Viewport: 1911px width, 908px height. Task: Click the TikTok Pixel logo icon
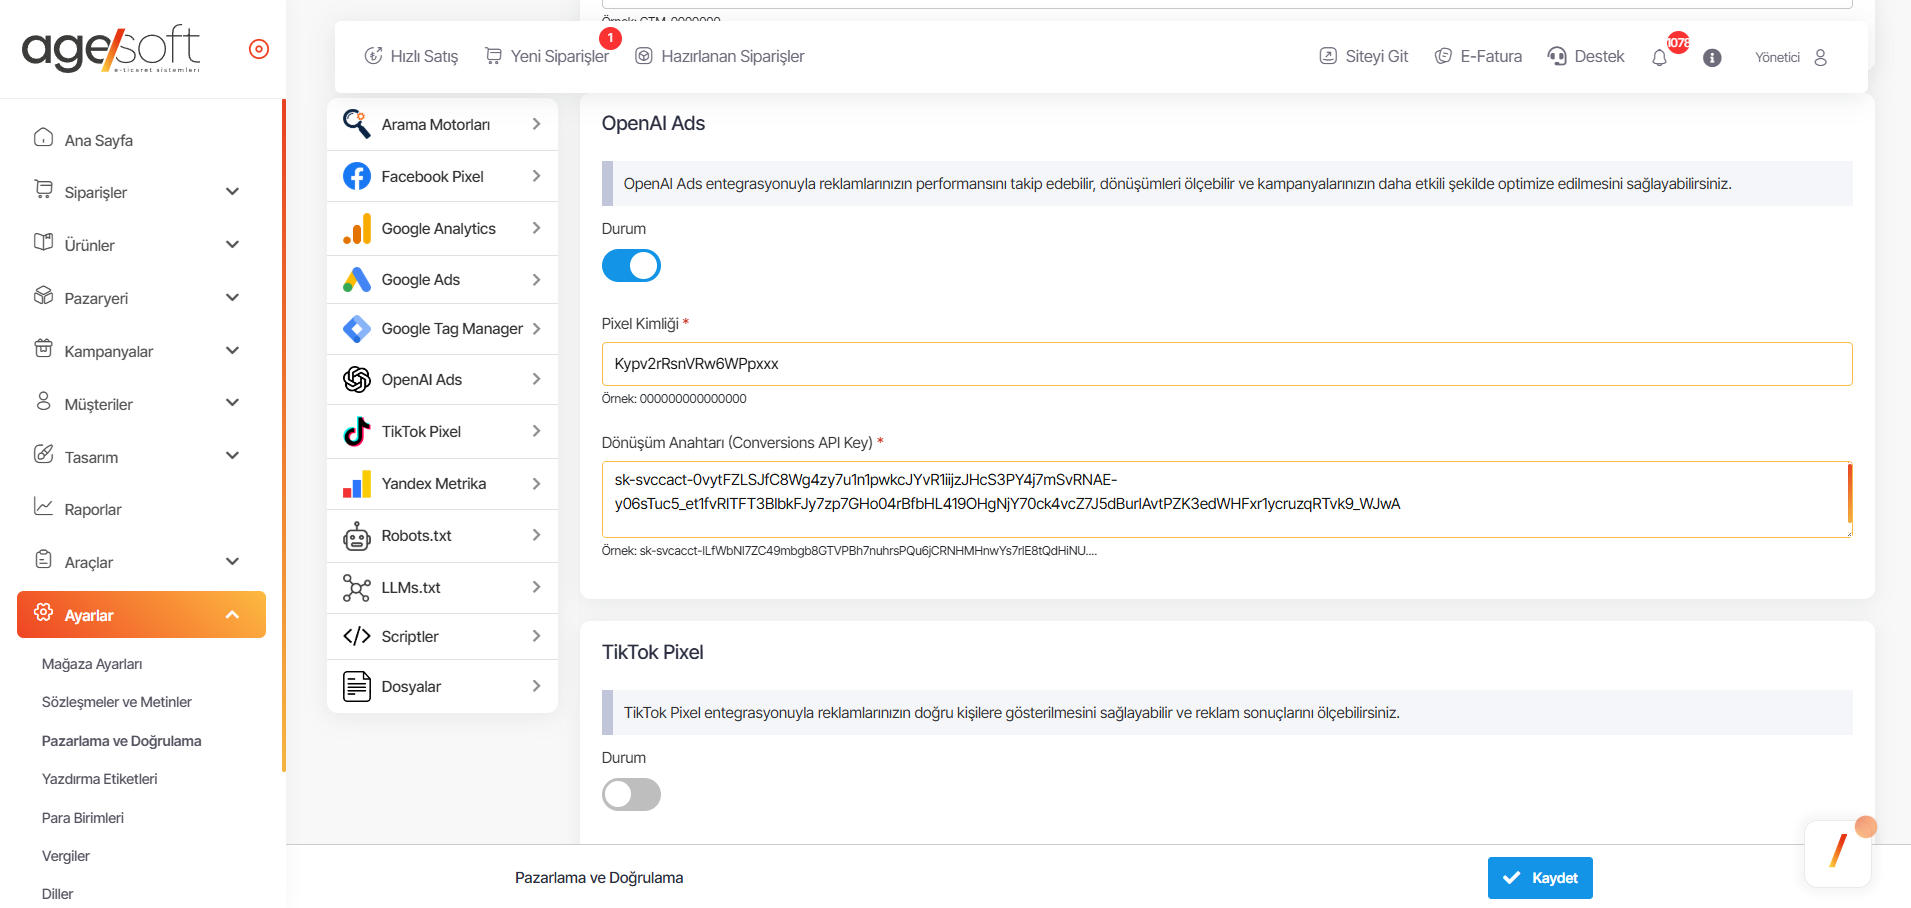(x=357, y=431)
